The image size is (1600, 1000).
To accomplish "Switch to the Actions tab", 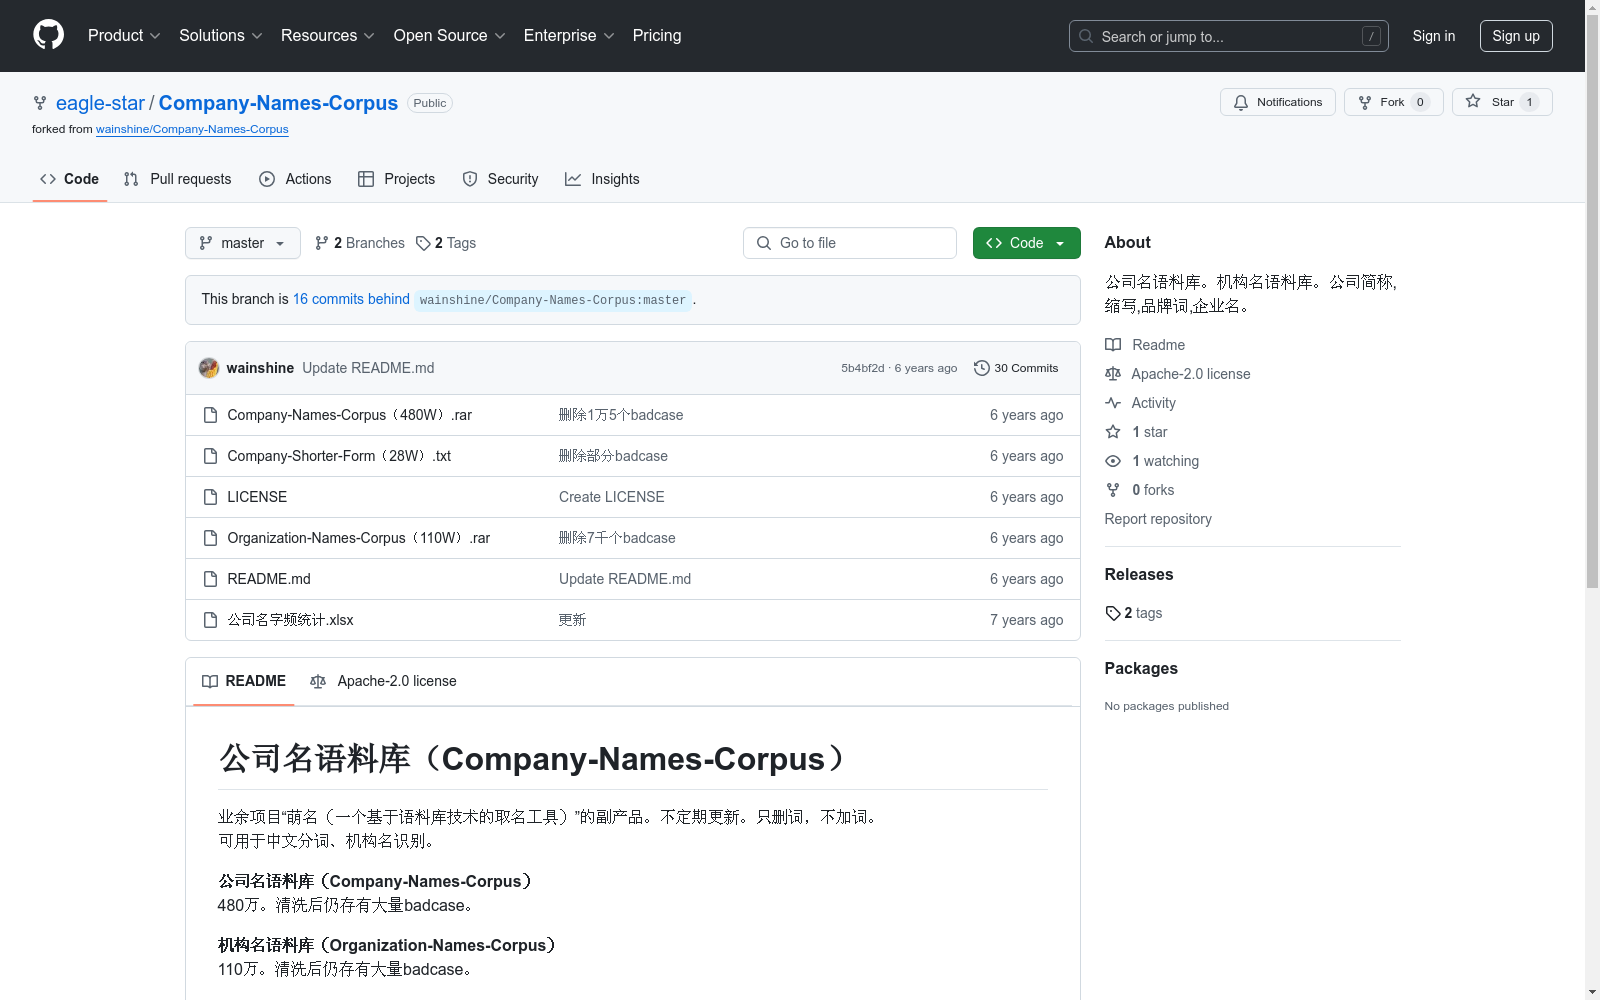I will pos(295,179).
